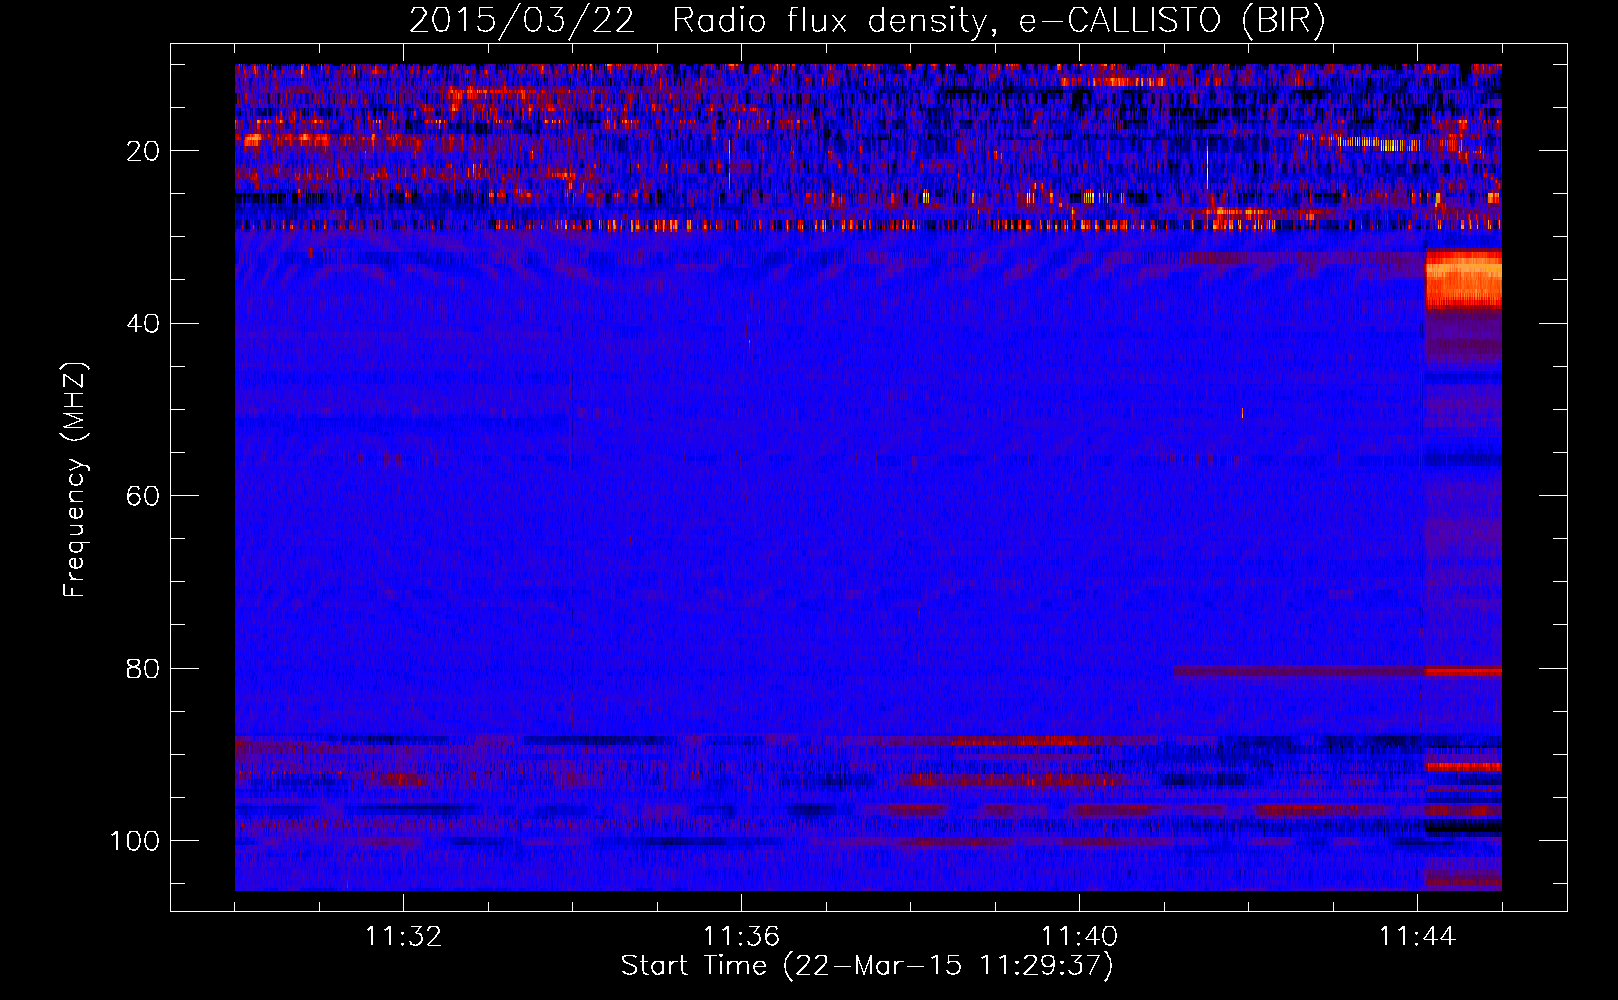Click the time tick label '11:32'
The width and height of the screenshot is (1618, 1000).
(403, 937)
